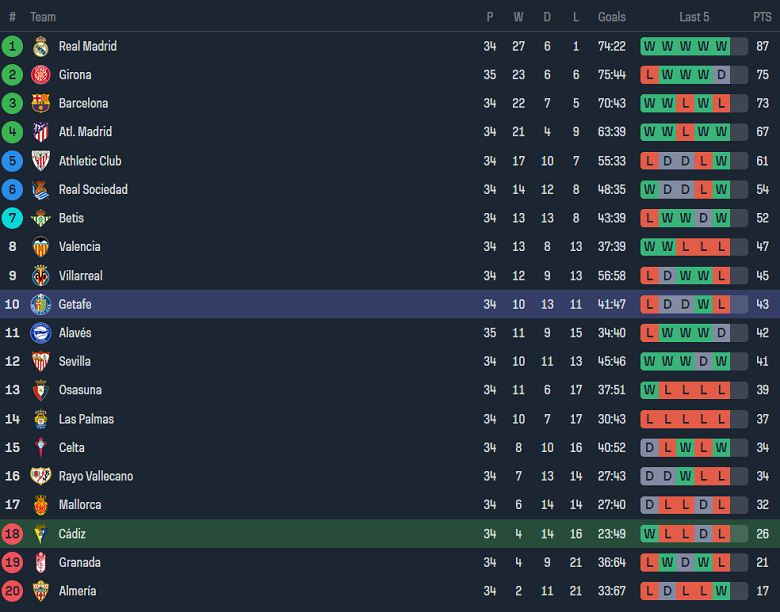Click the Last 5 column header
This screenshot has width=780, height=612.
pos(694,17)
